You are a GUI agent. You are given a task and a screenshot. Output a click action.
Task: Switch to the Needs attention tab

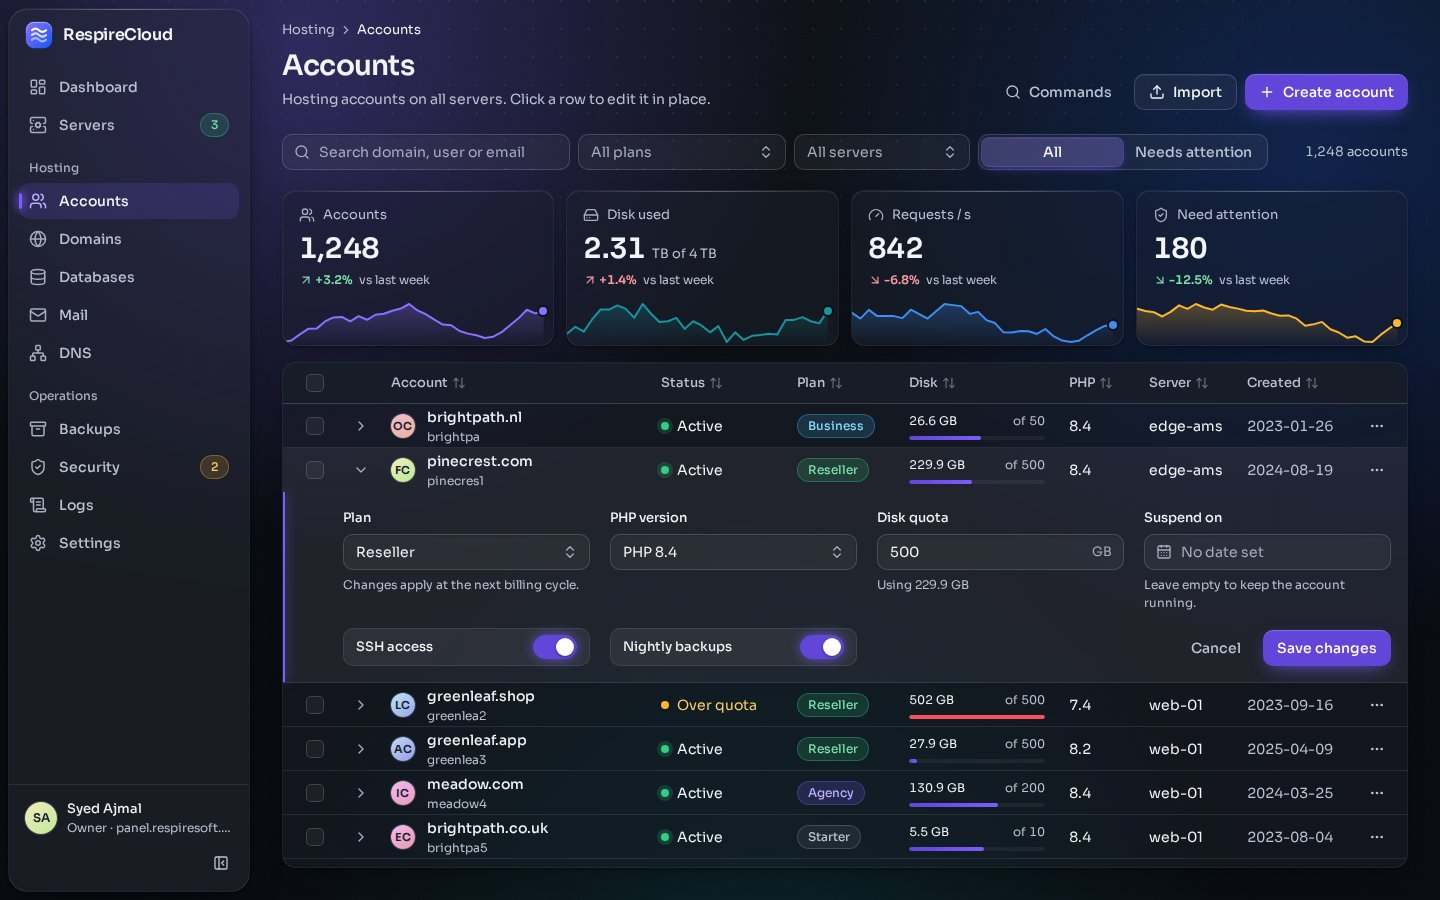coord(1193,152)
